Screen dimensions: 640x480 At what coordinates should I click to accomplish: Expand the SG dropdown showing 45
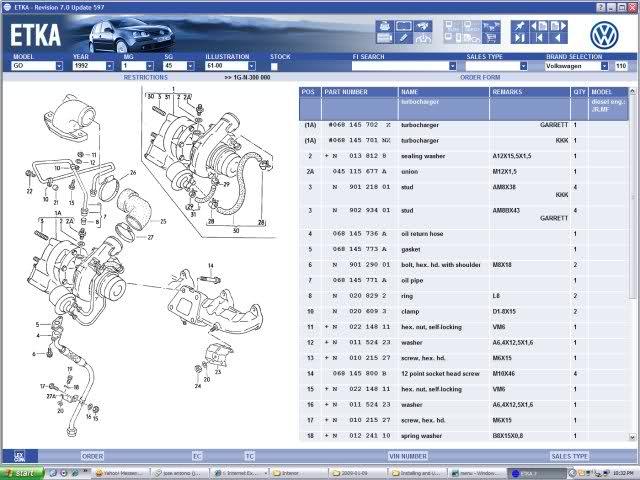191,66
